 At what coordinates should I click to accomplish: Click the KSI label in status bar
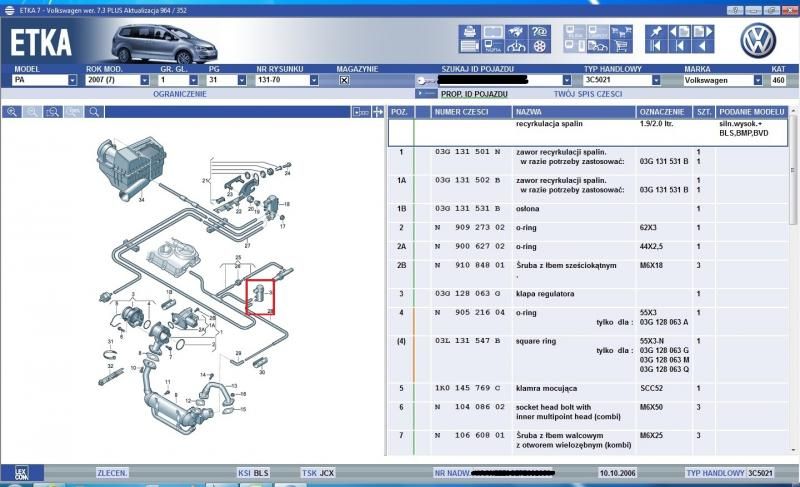pyautogui.click(x=244, y=473)
